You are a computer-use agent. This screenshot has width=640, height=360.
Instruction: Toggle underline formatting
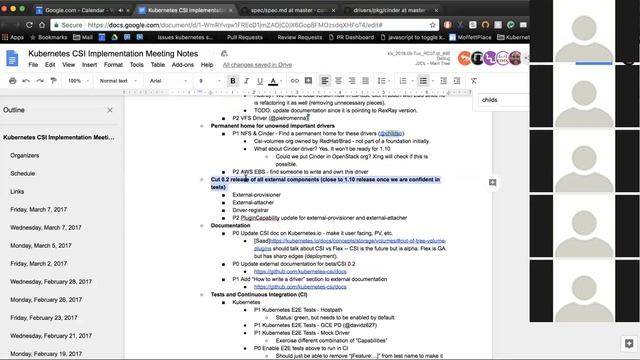pos(260,81)
